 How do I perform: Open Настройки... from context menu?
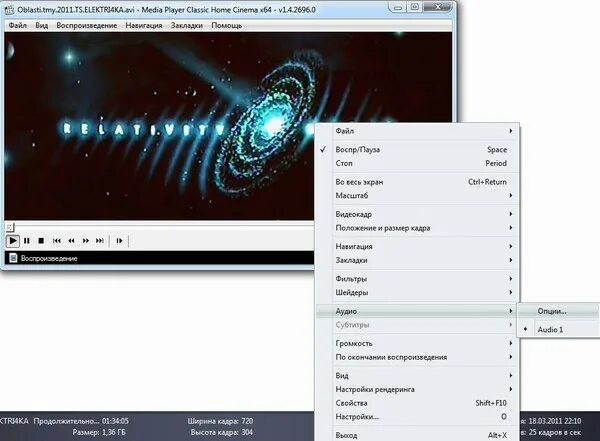pyautogui.click(x=417, y=417)
